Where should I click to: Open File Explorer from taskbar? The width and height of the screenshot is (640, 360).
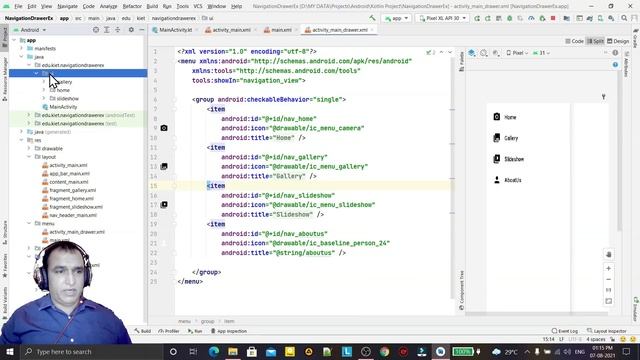coord(233,351)
